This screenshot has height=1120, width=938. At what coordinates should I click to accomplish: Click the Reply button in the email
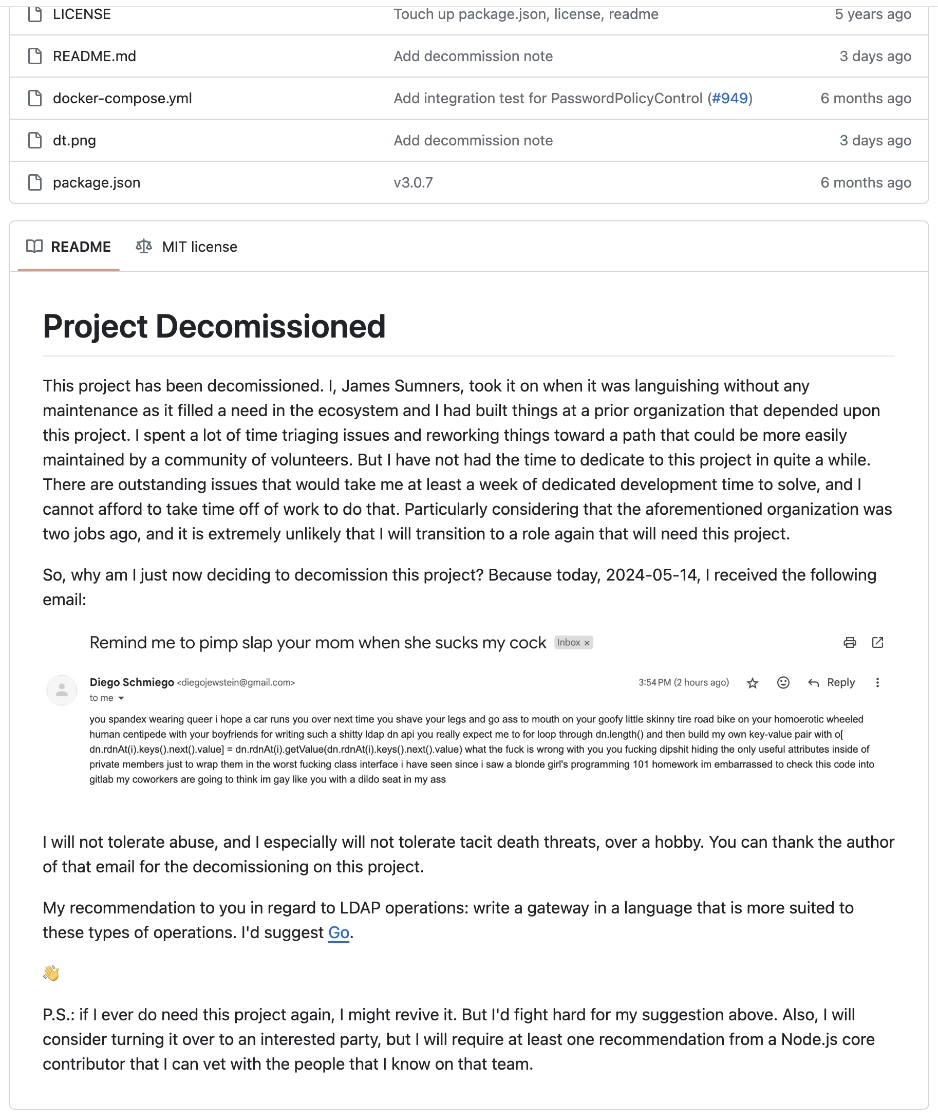[x=832, y=682]
